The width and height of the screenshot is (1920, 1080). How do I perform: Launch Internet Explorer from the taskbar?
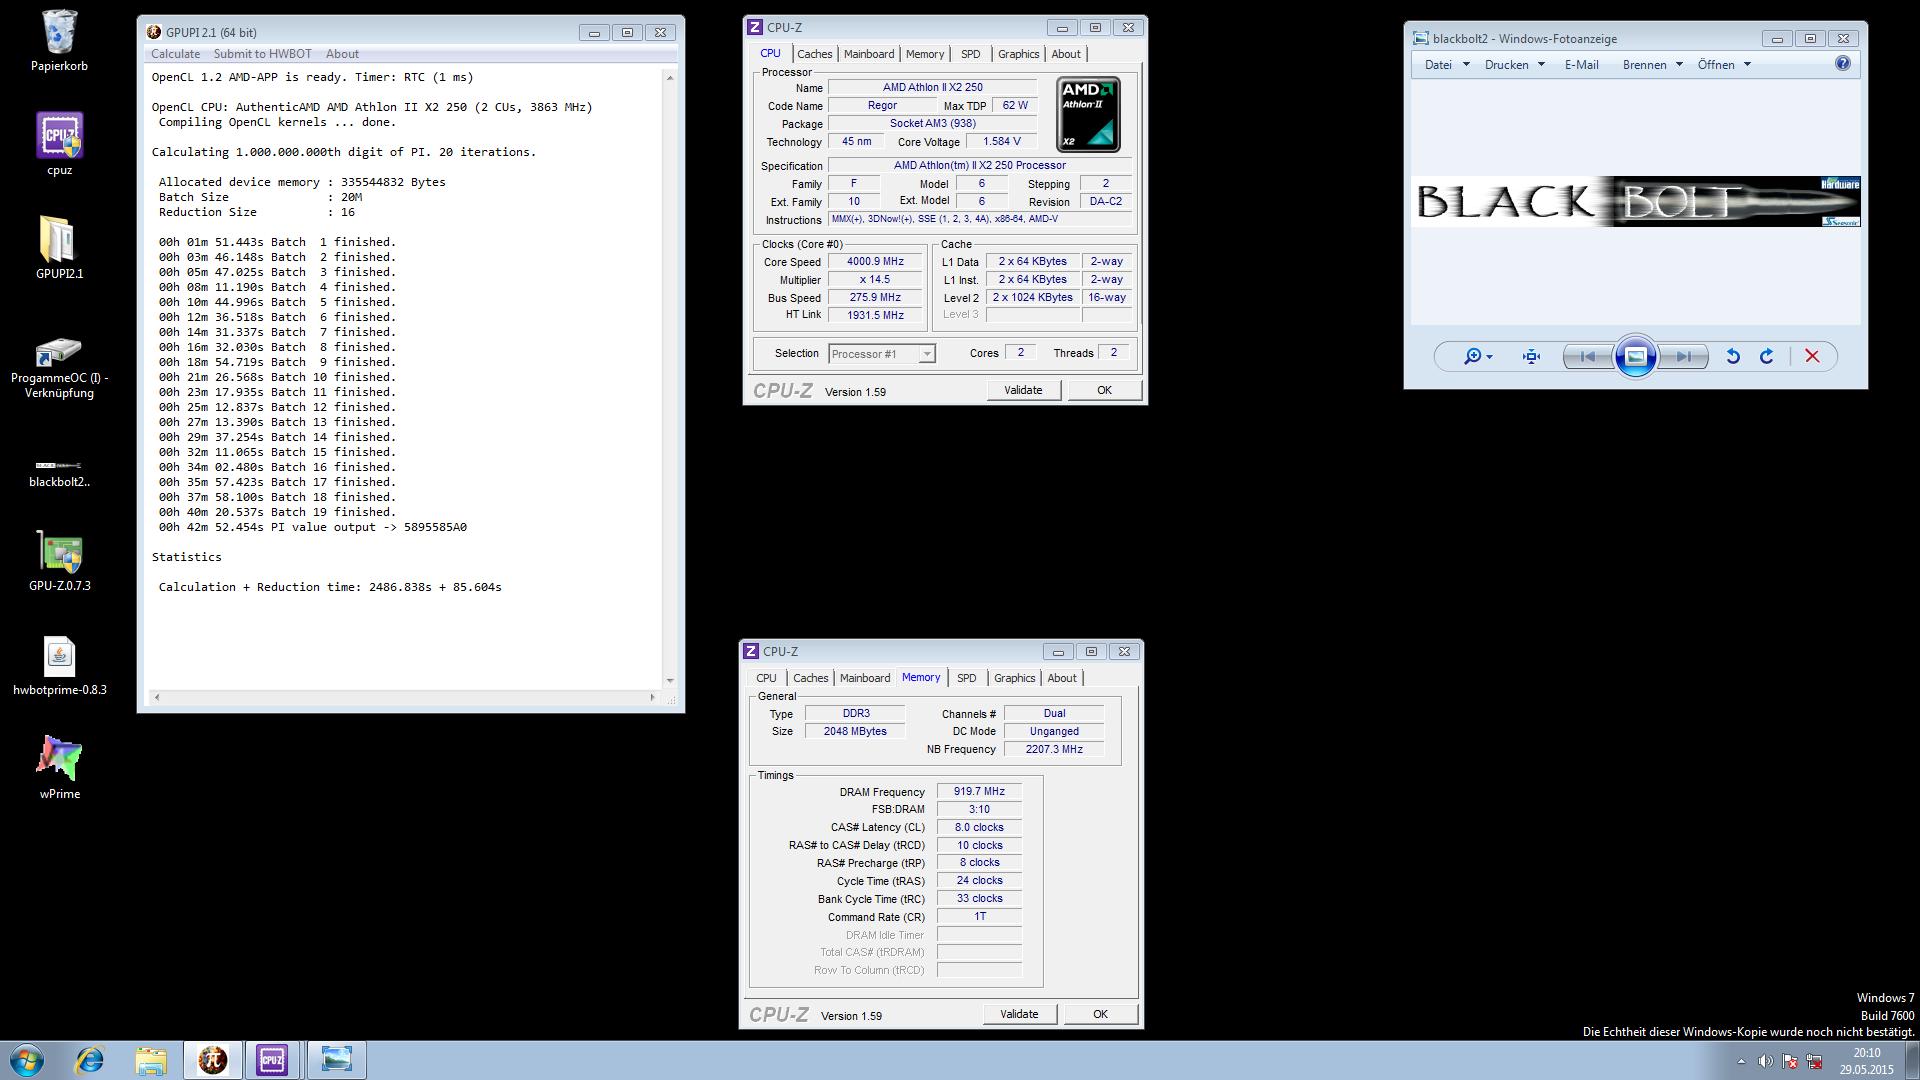tap(90, 1060)
